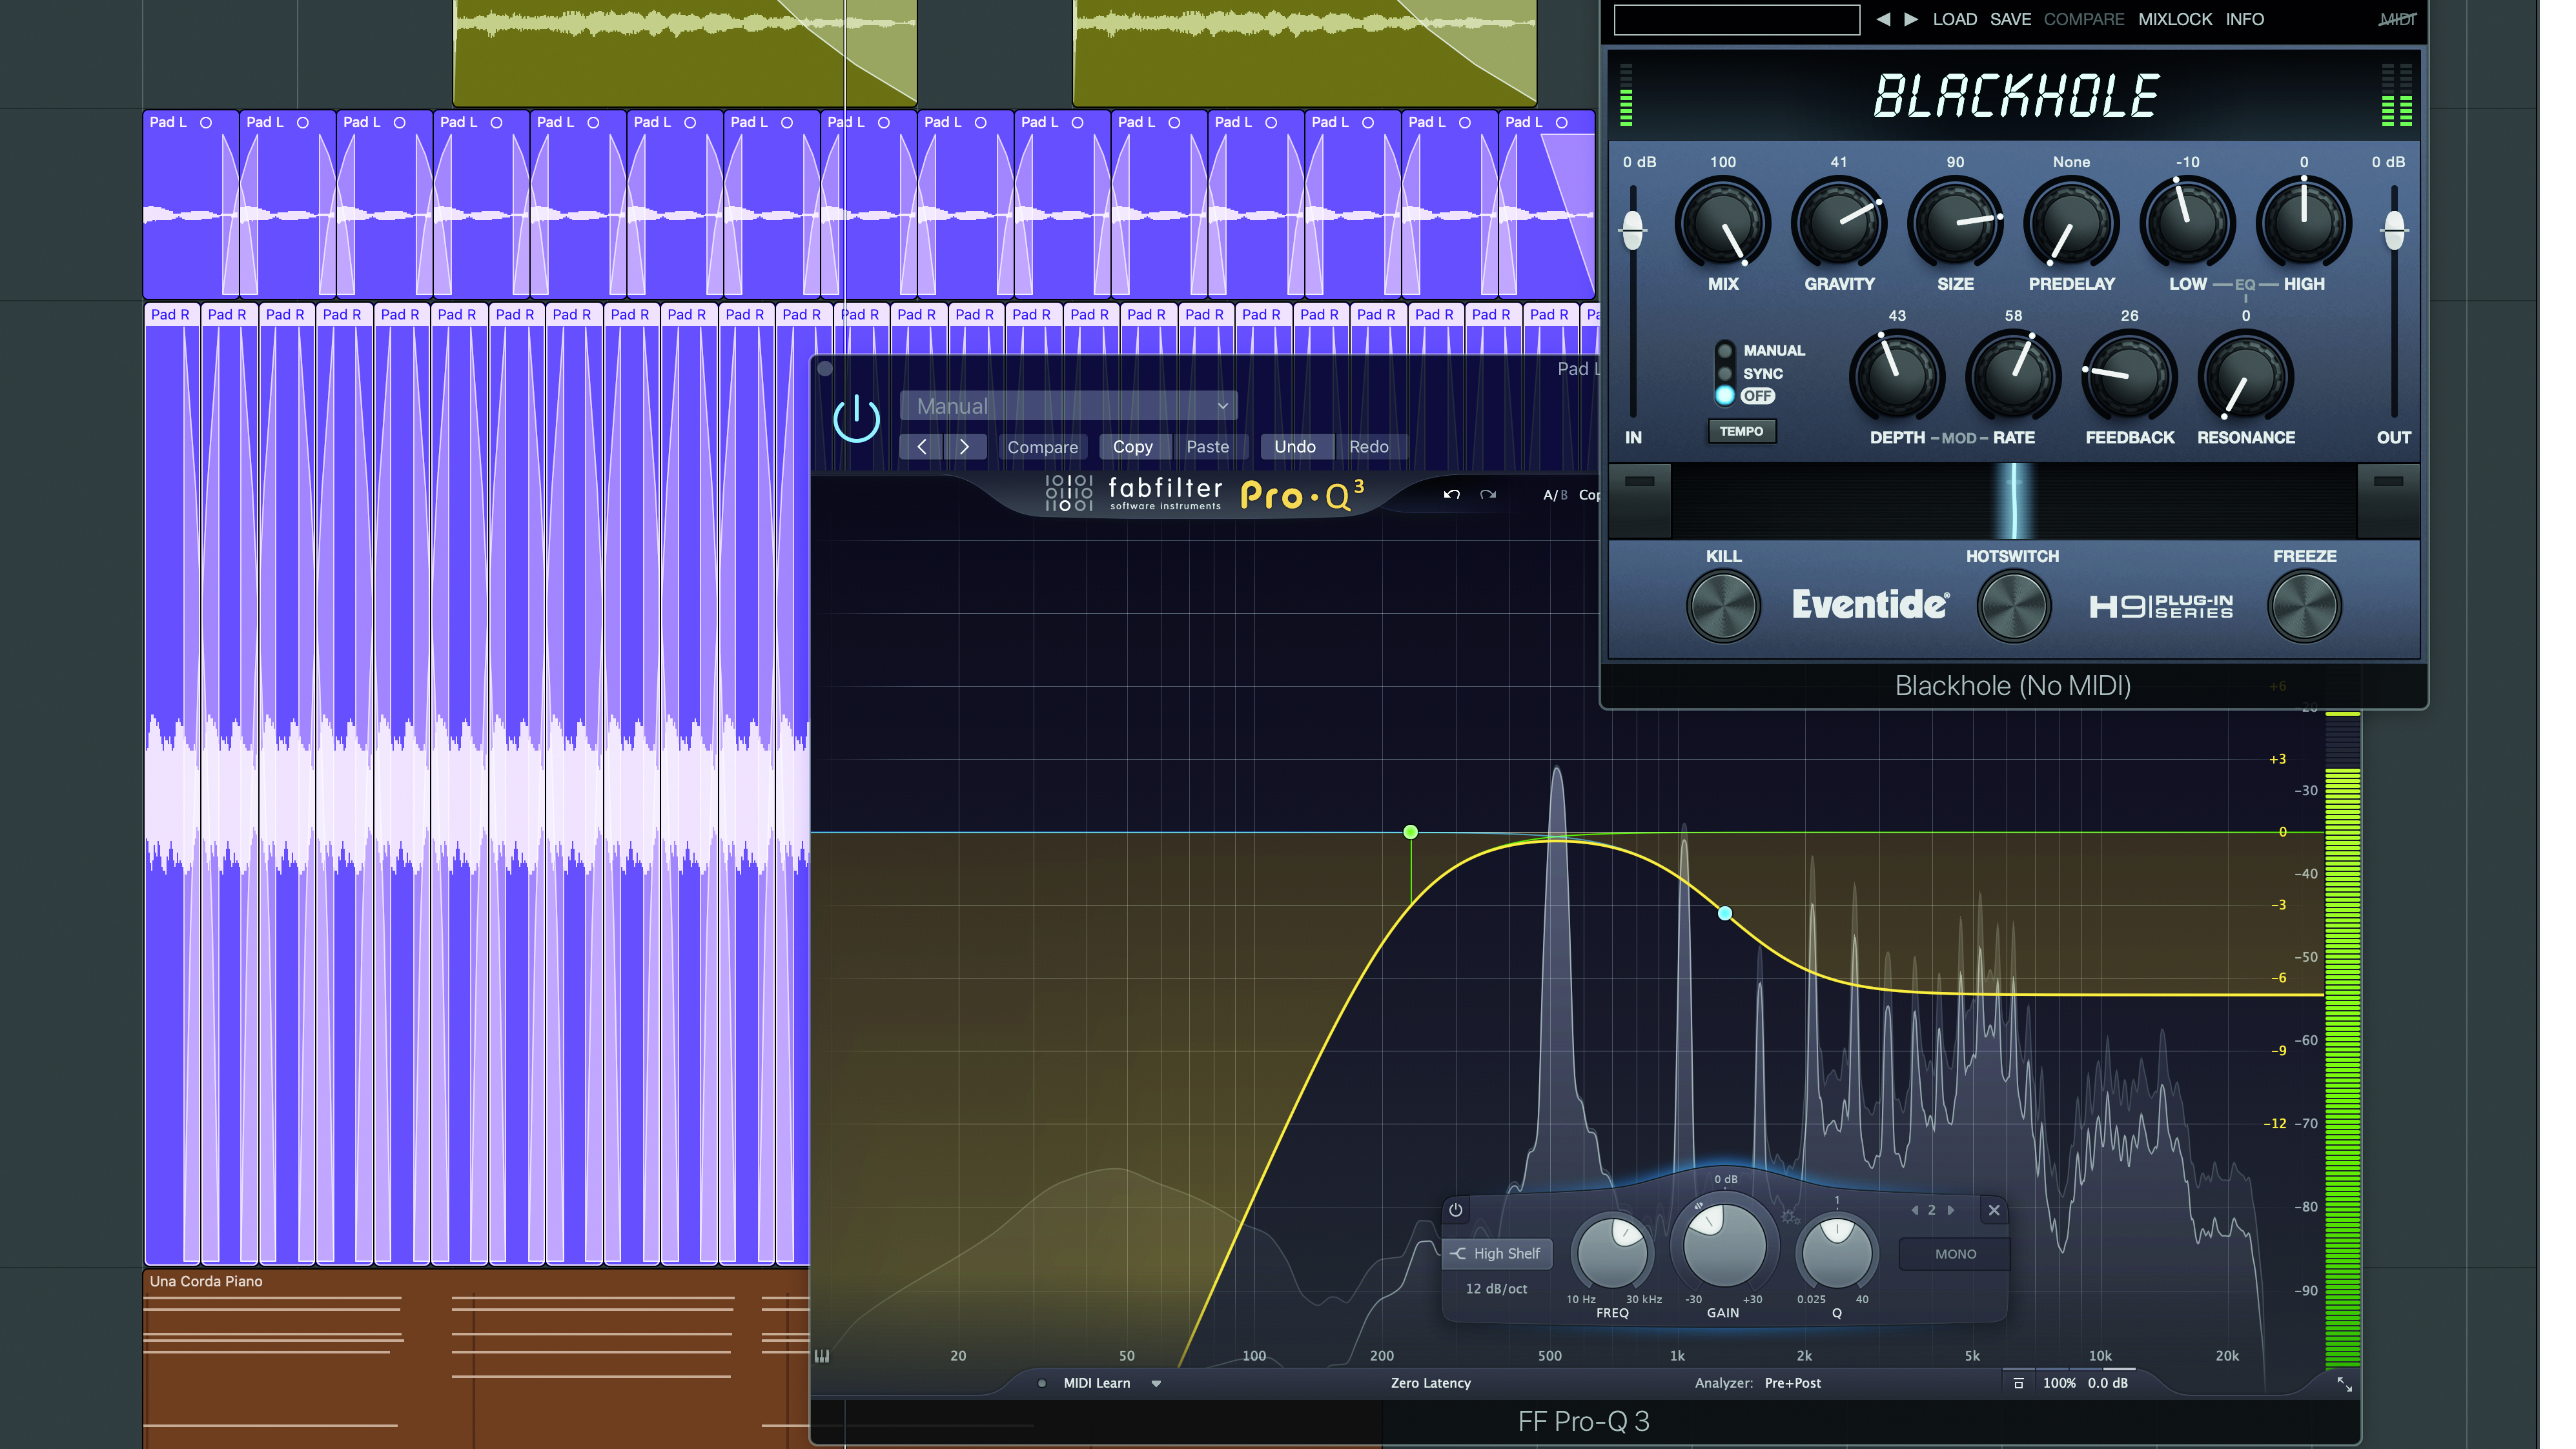The height and width of the screenshot is (1449, 2576).
Task: Click the Blackhole KILL button
Action: 1722,606
